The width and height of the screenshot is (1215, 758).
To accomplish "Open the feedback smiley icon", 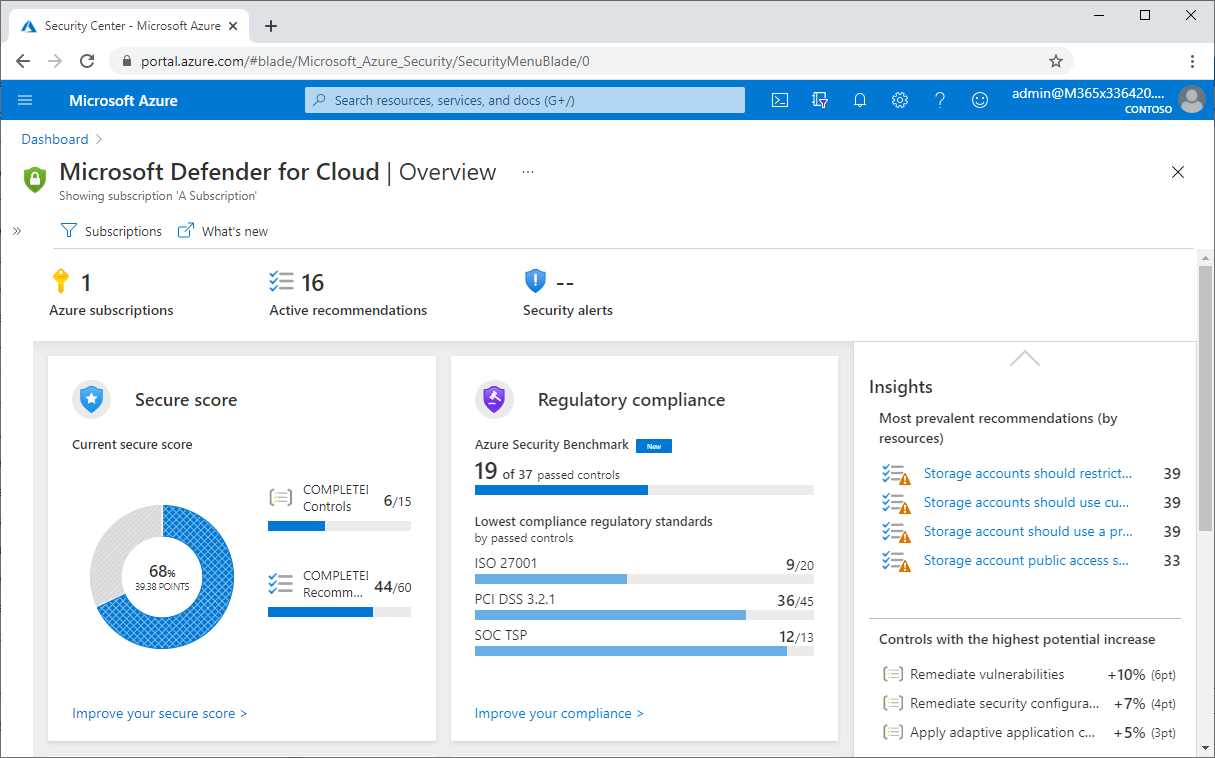I will click(980, 100).
